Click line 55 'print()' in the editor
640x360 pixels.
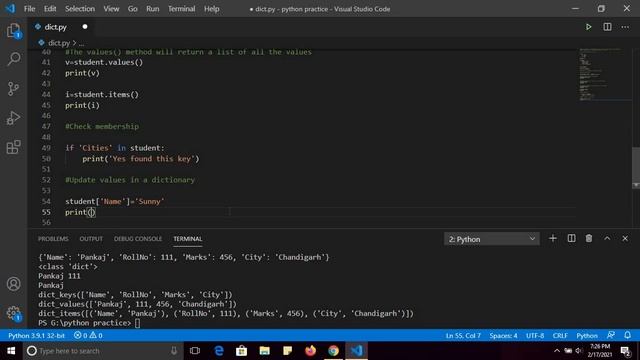[80, 212]
